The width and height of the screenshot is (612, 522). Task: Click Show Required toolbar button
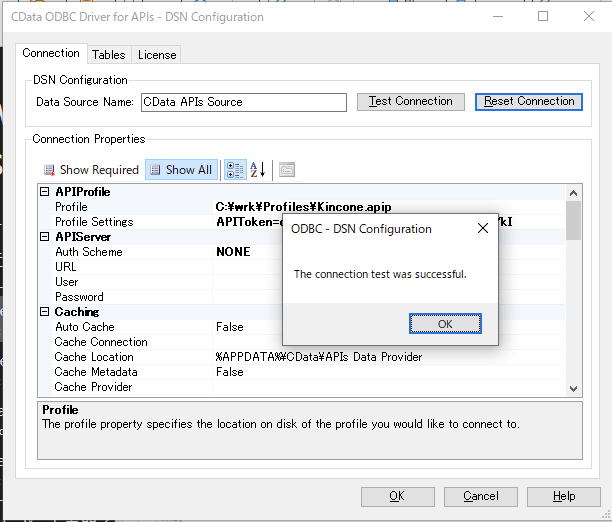coord(92,170)
